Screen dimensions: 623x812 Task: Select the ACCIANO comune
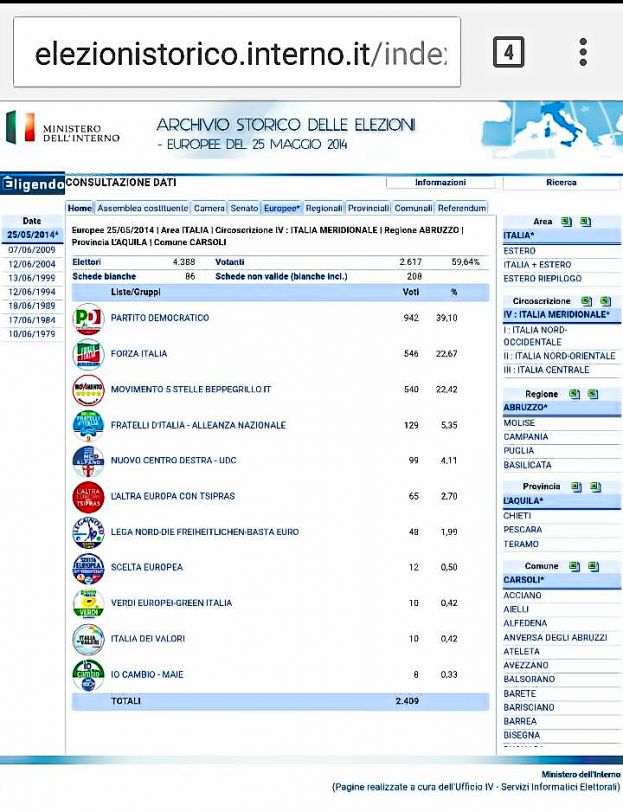(522, 596)
